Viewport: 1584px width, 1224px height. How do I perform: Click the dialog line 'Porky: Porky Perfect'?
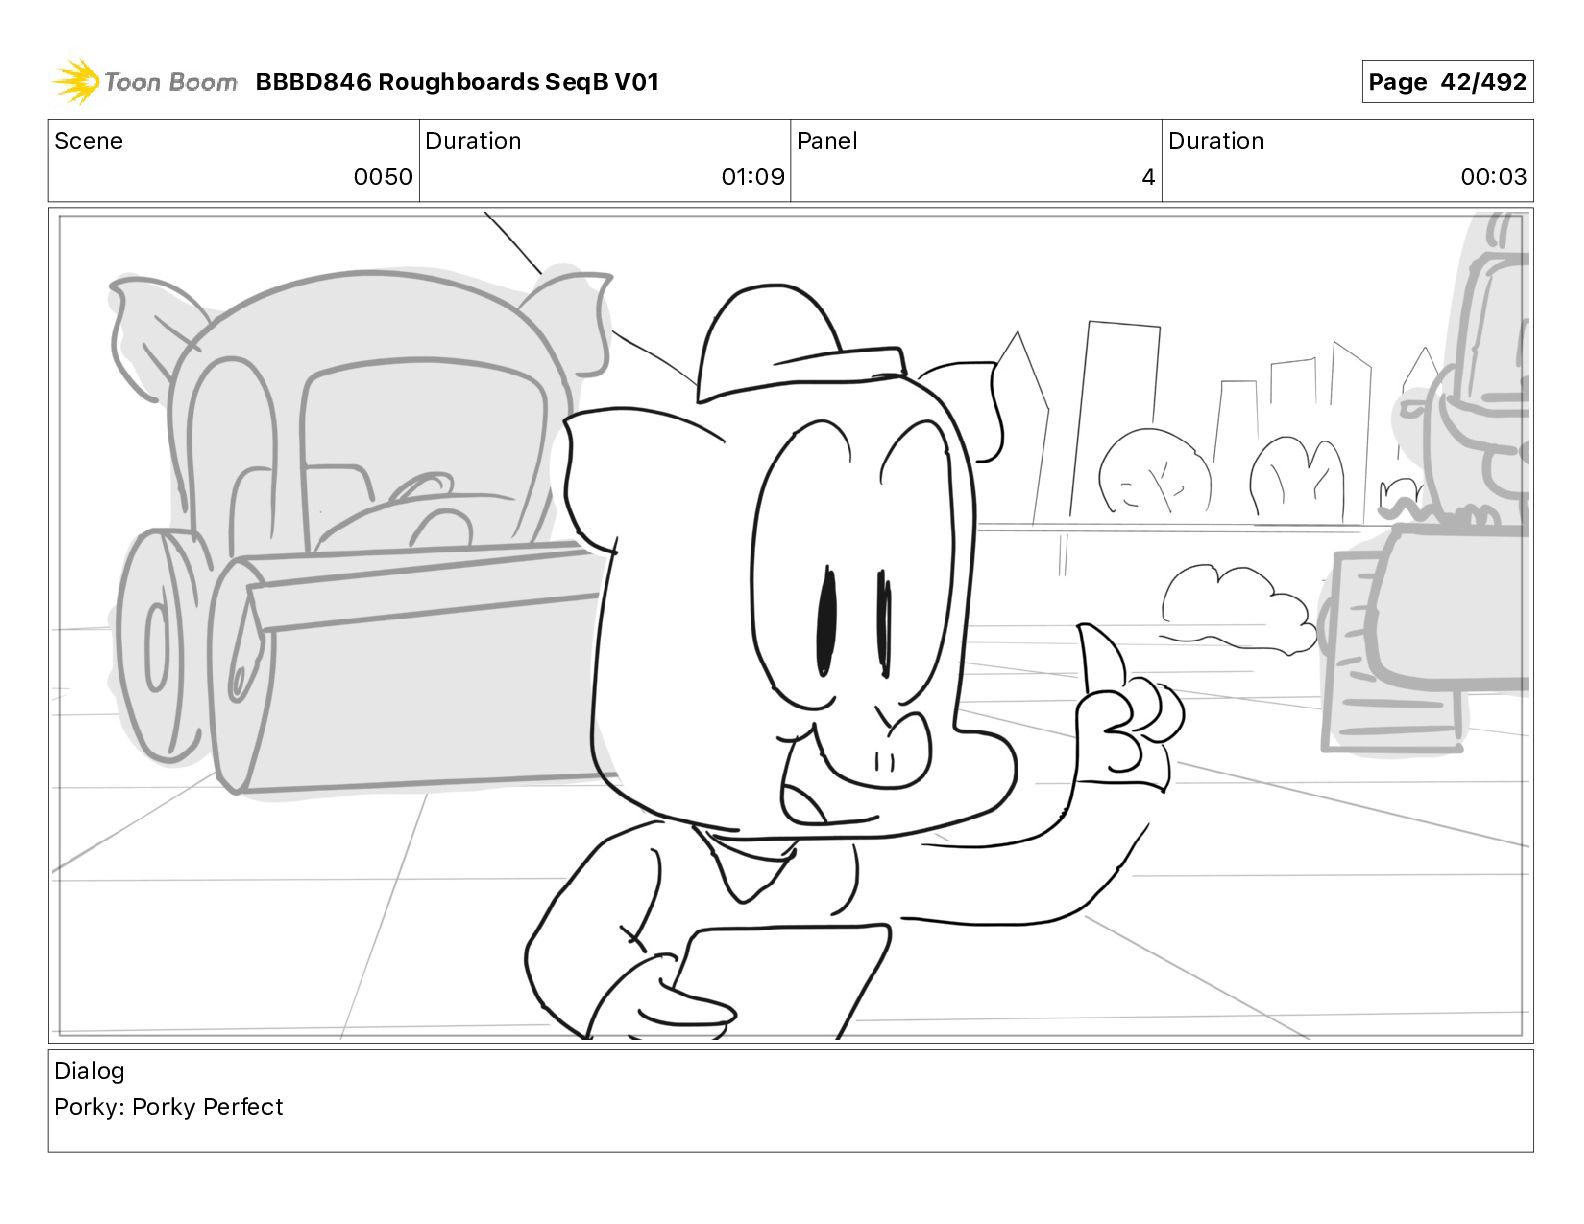(x=169, y=1107)
